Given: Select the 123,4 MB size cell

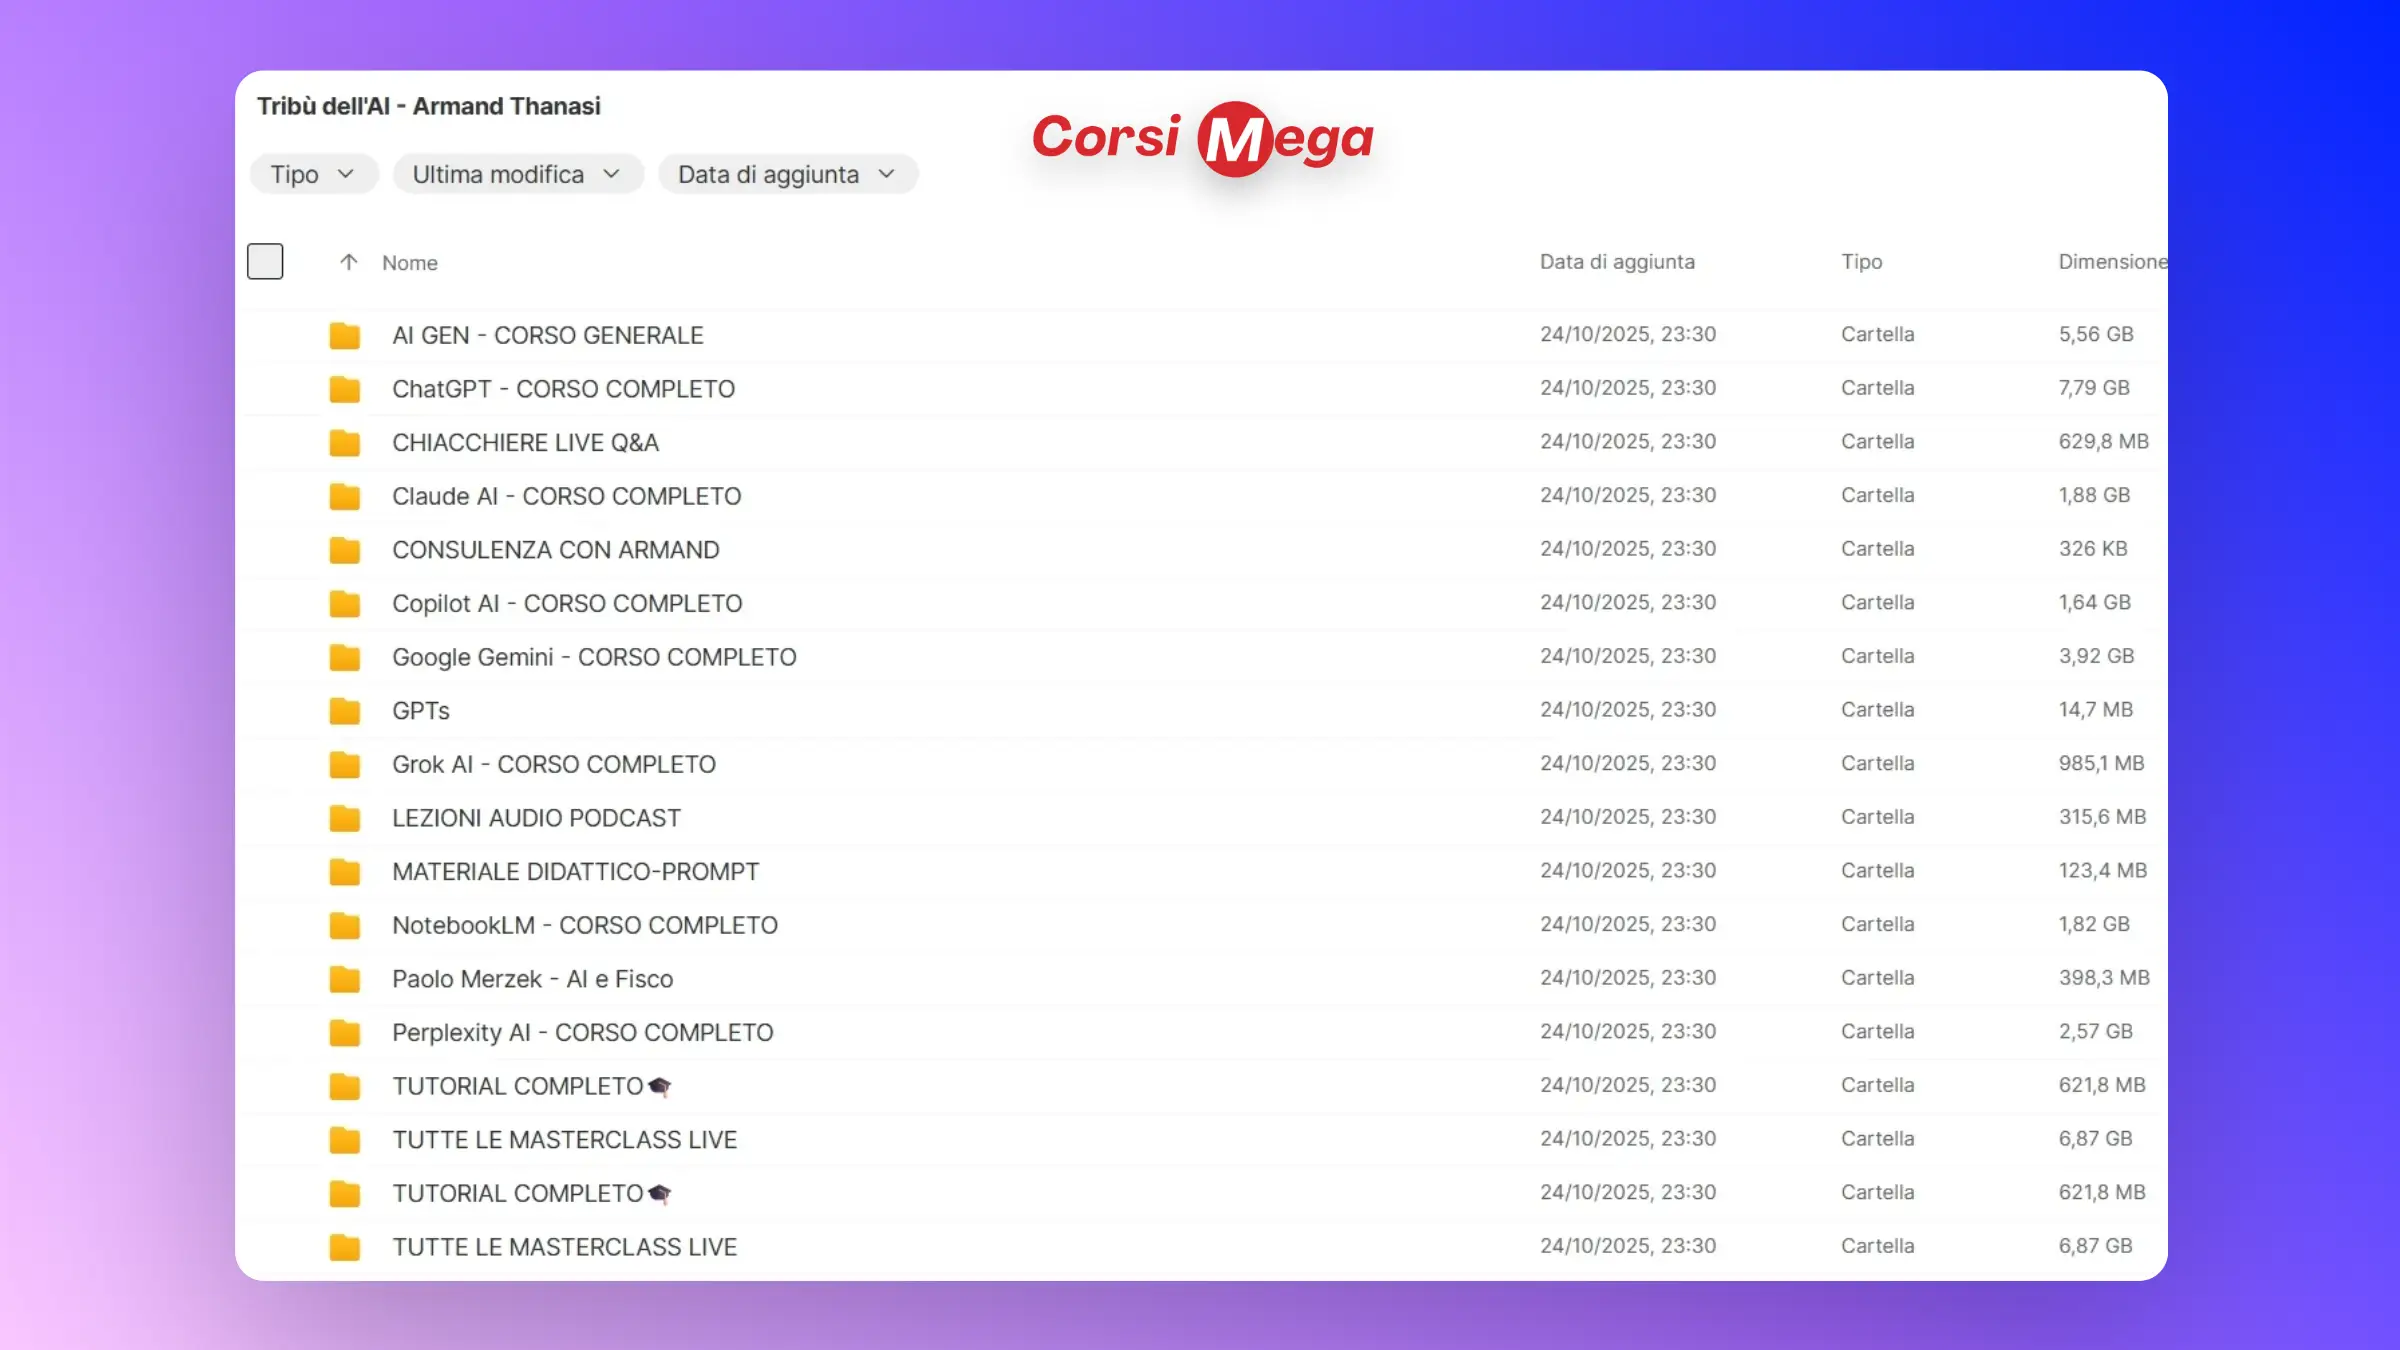Looking at the screenshot, I should point(2102,871).
